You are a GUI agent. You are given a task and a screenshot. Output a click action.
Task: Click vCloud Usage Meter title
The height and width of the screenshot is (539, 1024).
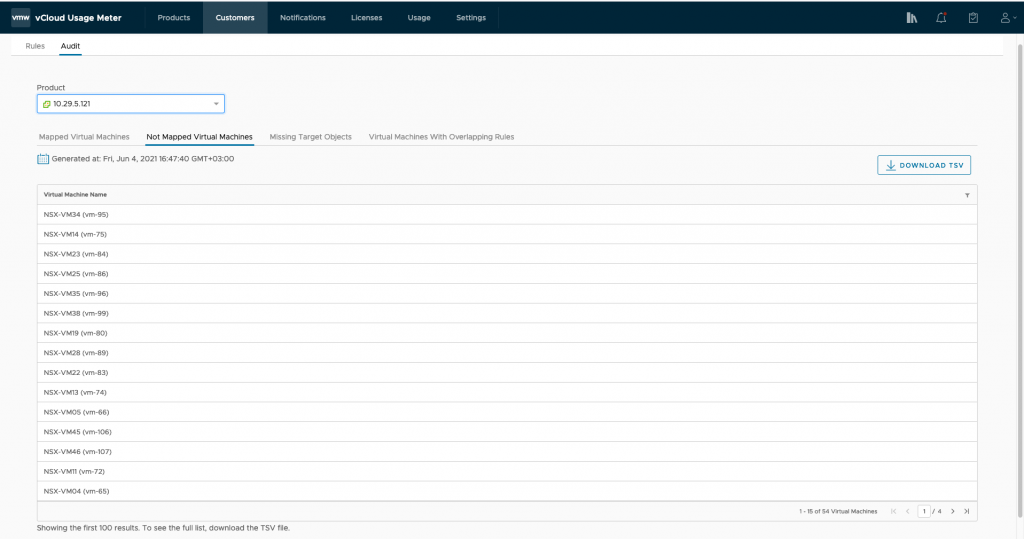tap(78, 18)
